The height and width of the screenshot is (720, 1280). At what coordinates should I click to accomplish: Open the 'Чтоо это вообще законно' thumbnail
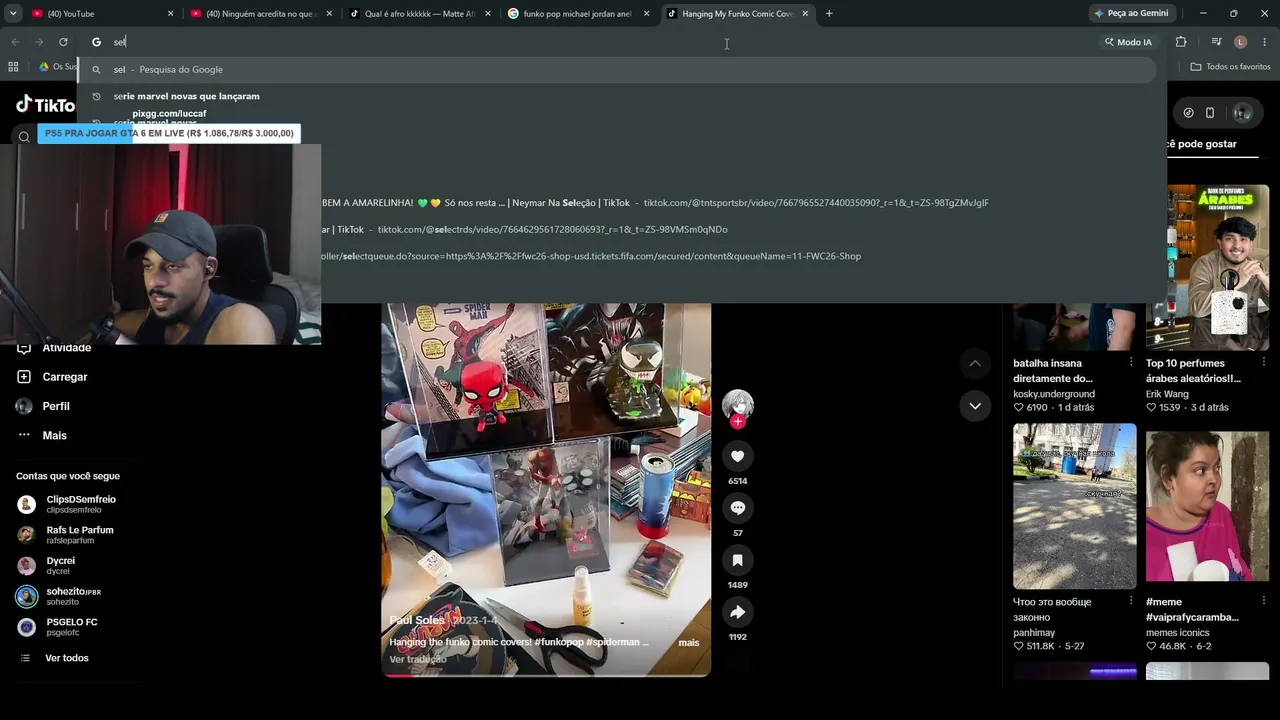(1074, 506)
